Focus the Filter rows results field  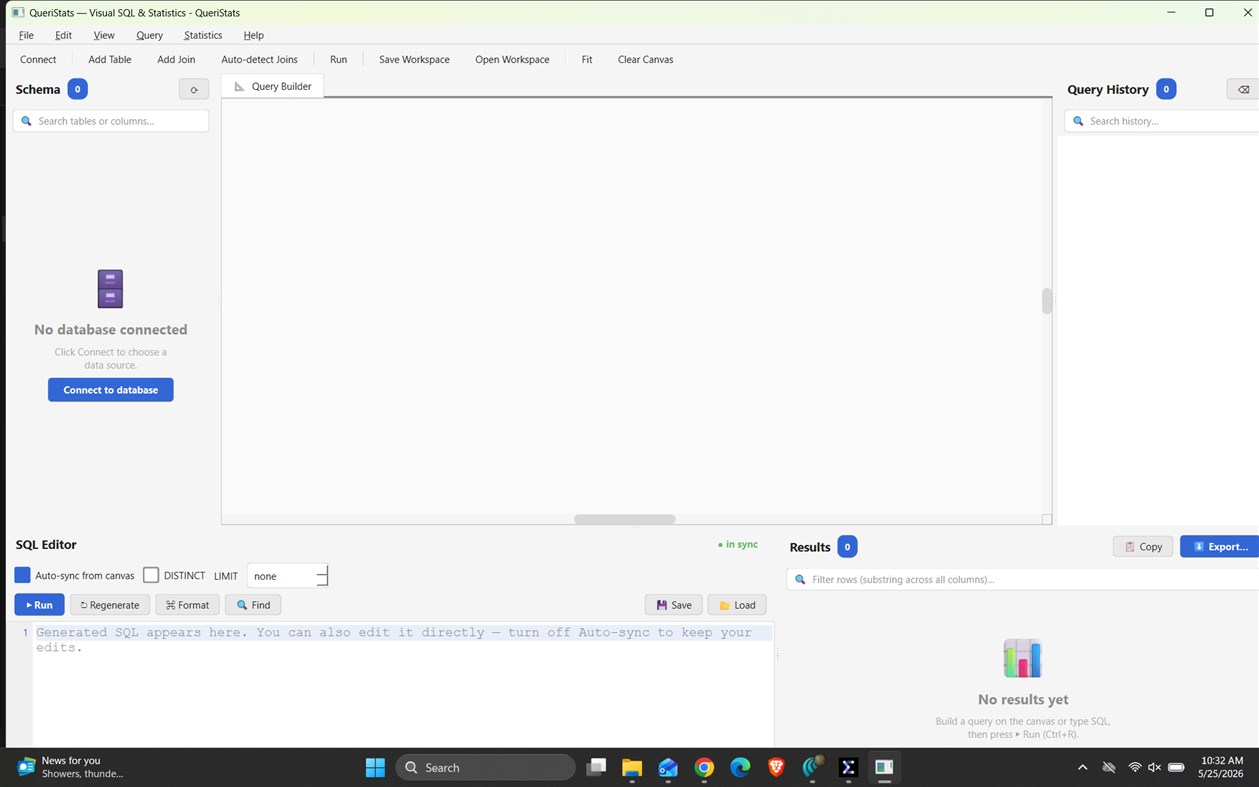point(1022,579)
